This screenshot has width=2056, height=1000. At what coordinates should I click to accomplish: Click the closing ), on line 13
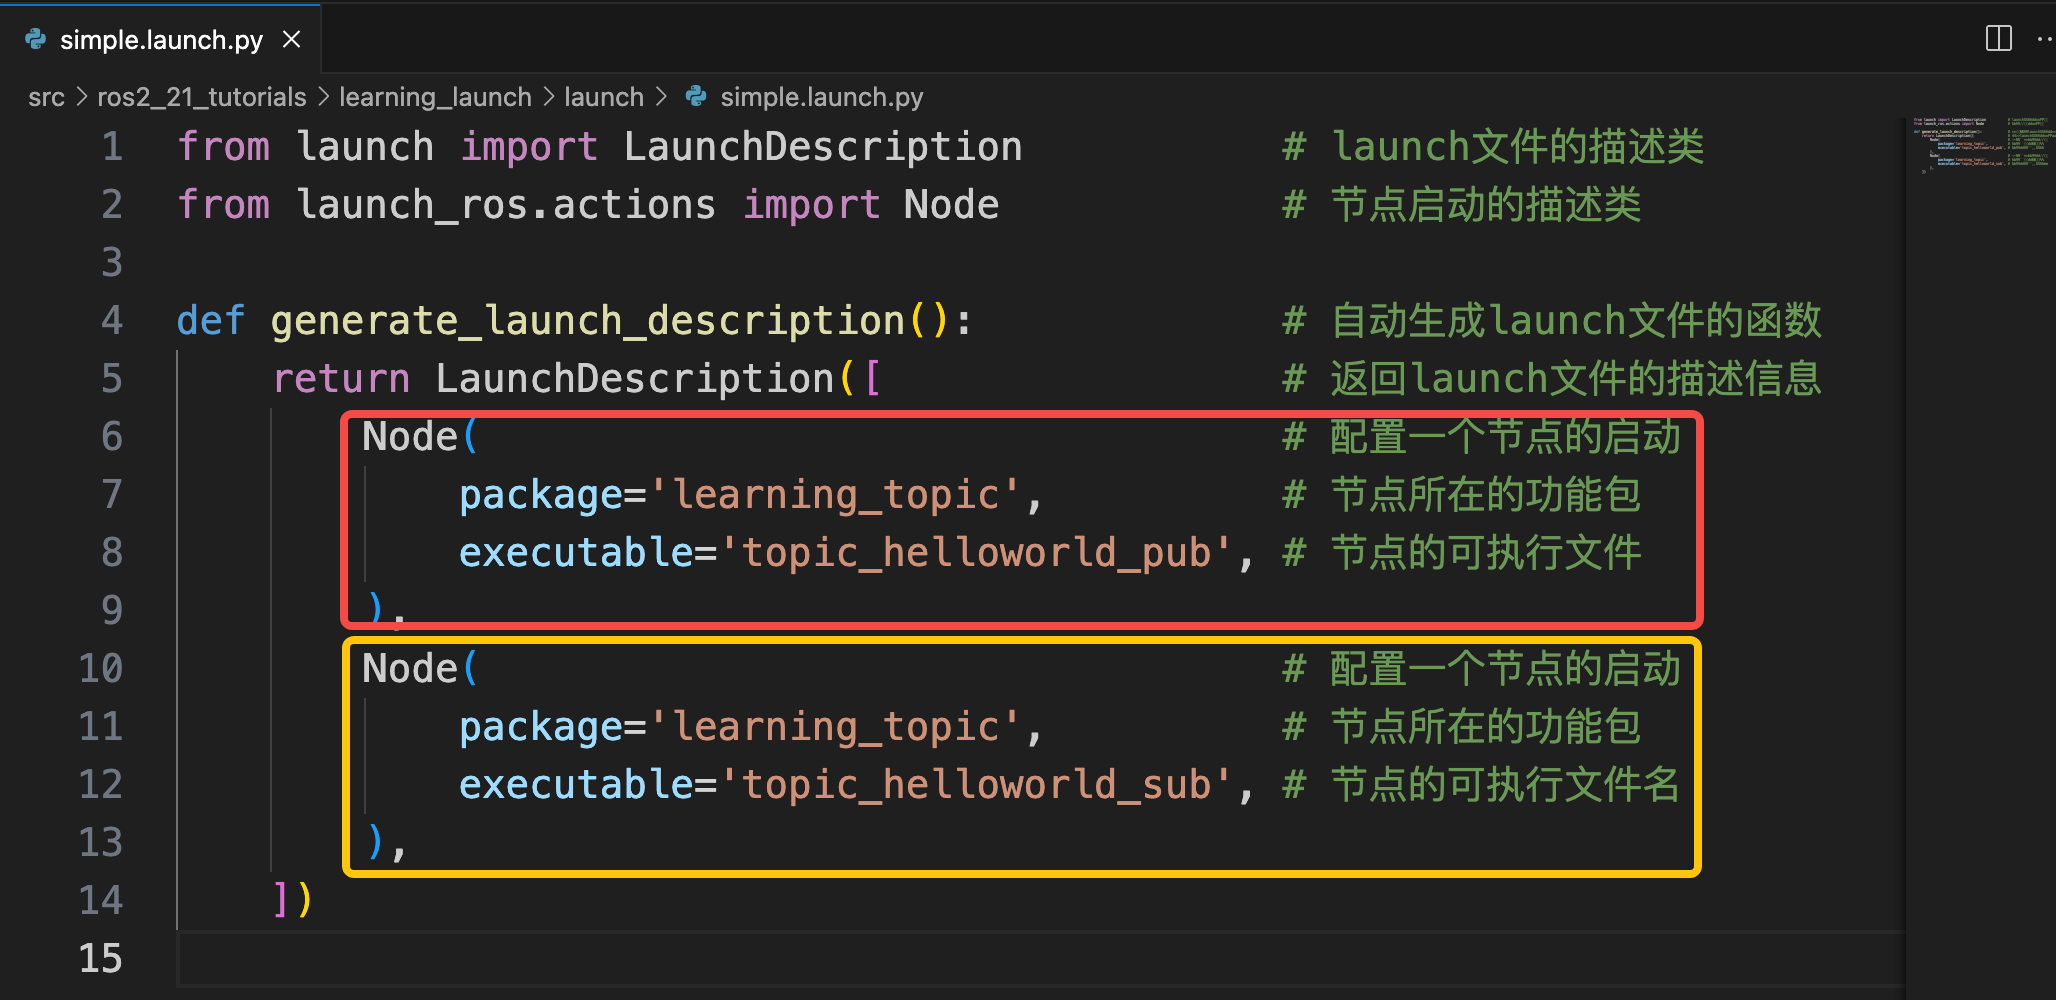pyautogui.click(x=387, y=843)
